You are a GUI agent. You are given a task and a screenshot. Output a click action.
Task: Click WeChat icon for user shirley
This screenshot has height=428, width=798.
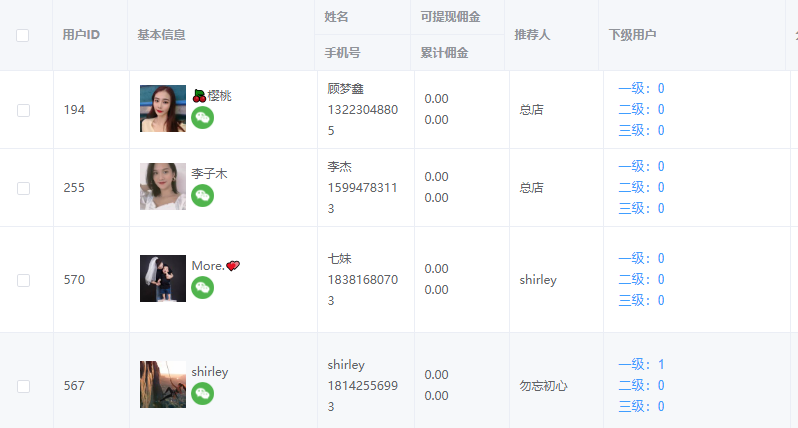point(203,394)
